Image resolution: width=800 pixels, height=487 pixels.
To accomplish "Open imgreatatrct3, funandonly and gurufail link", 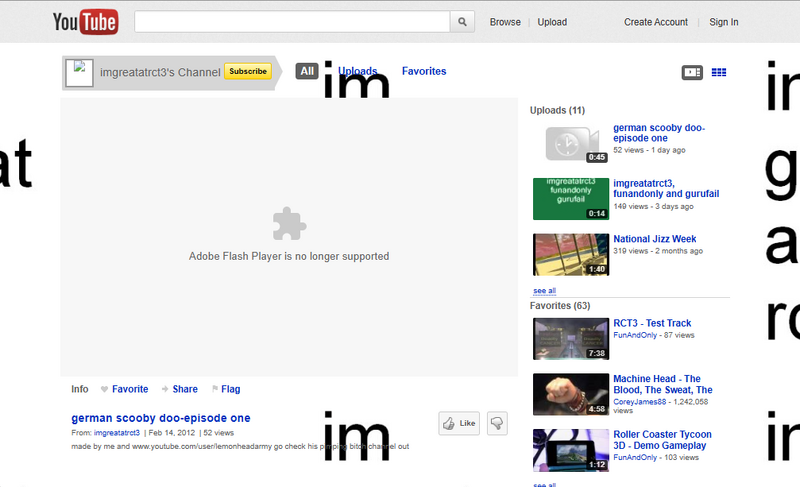I will pos(666,189).
